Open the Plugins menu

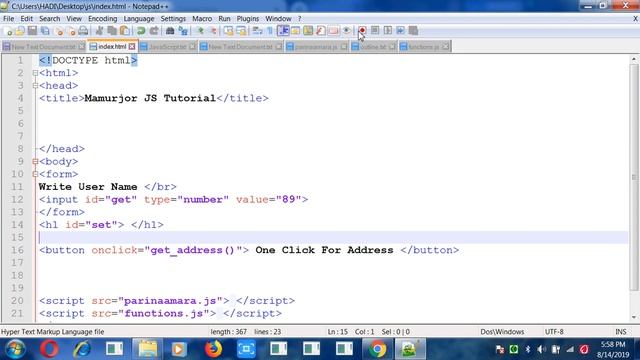pyautogui.click(x=248, y=19)
